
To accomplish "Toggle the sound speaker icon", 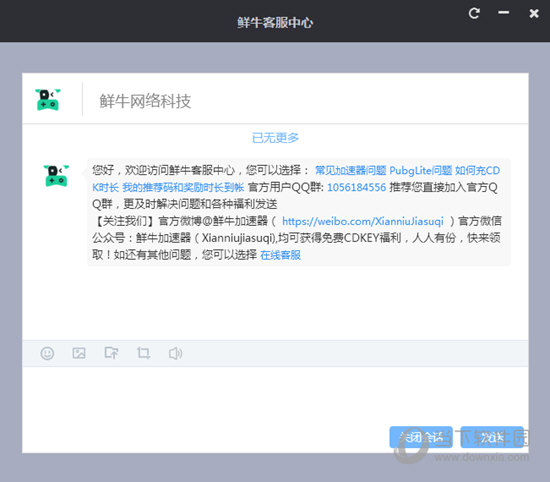I will [175, 353].
